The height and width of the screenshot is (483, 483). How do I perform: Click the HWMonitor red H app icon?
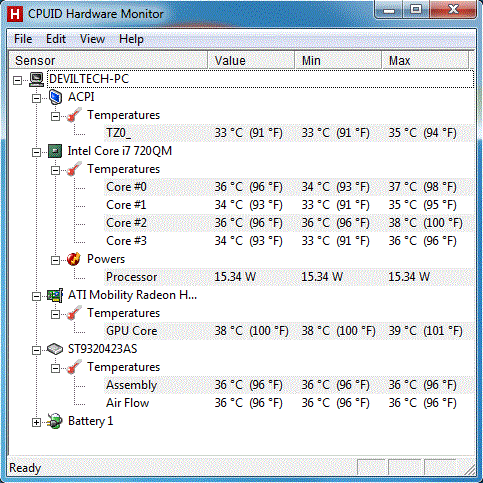pos(15,14)
